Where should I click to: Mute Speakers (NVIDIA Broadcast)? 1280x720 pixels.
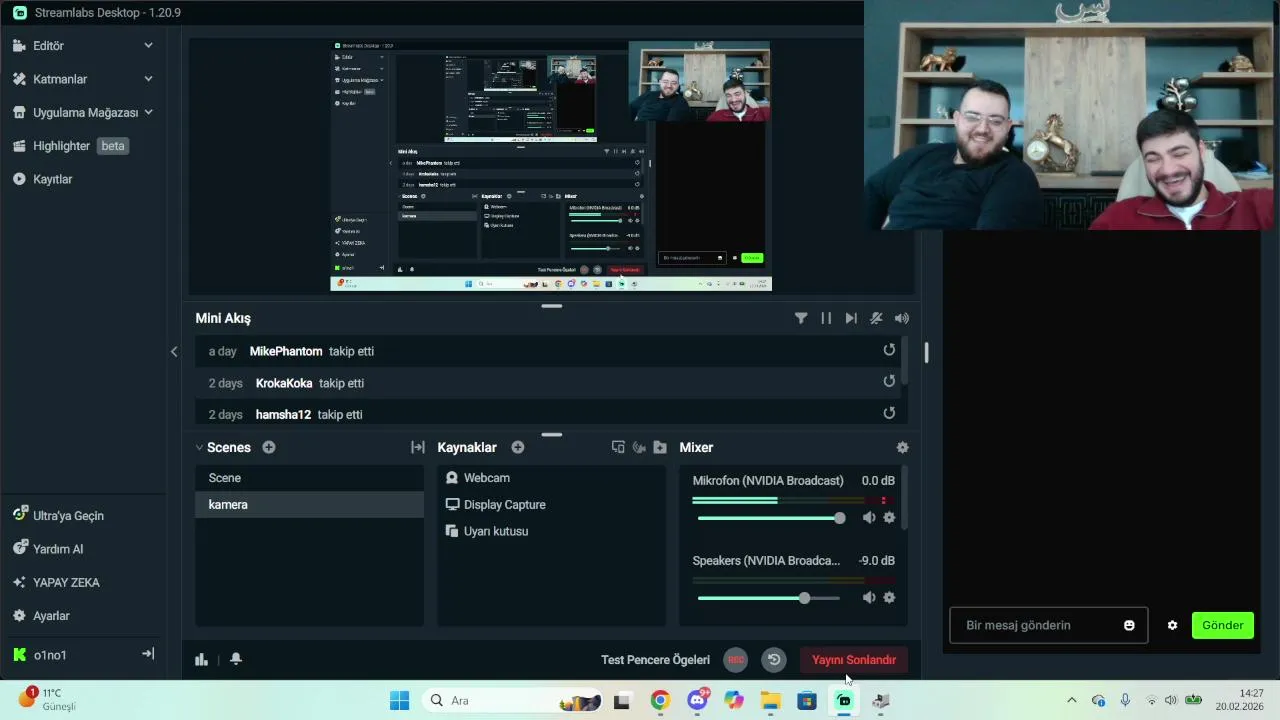pyautogui.click(x=868, y=597)
